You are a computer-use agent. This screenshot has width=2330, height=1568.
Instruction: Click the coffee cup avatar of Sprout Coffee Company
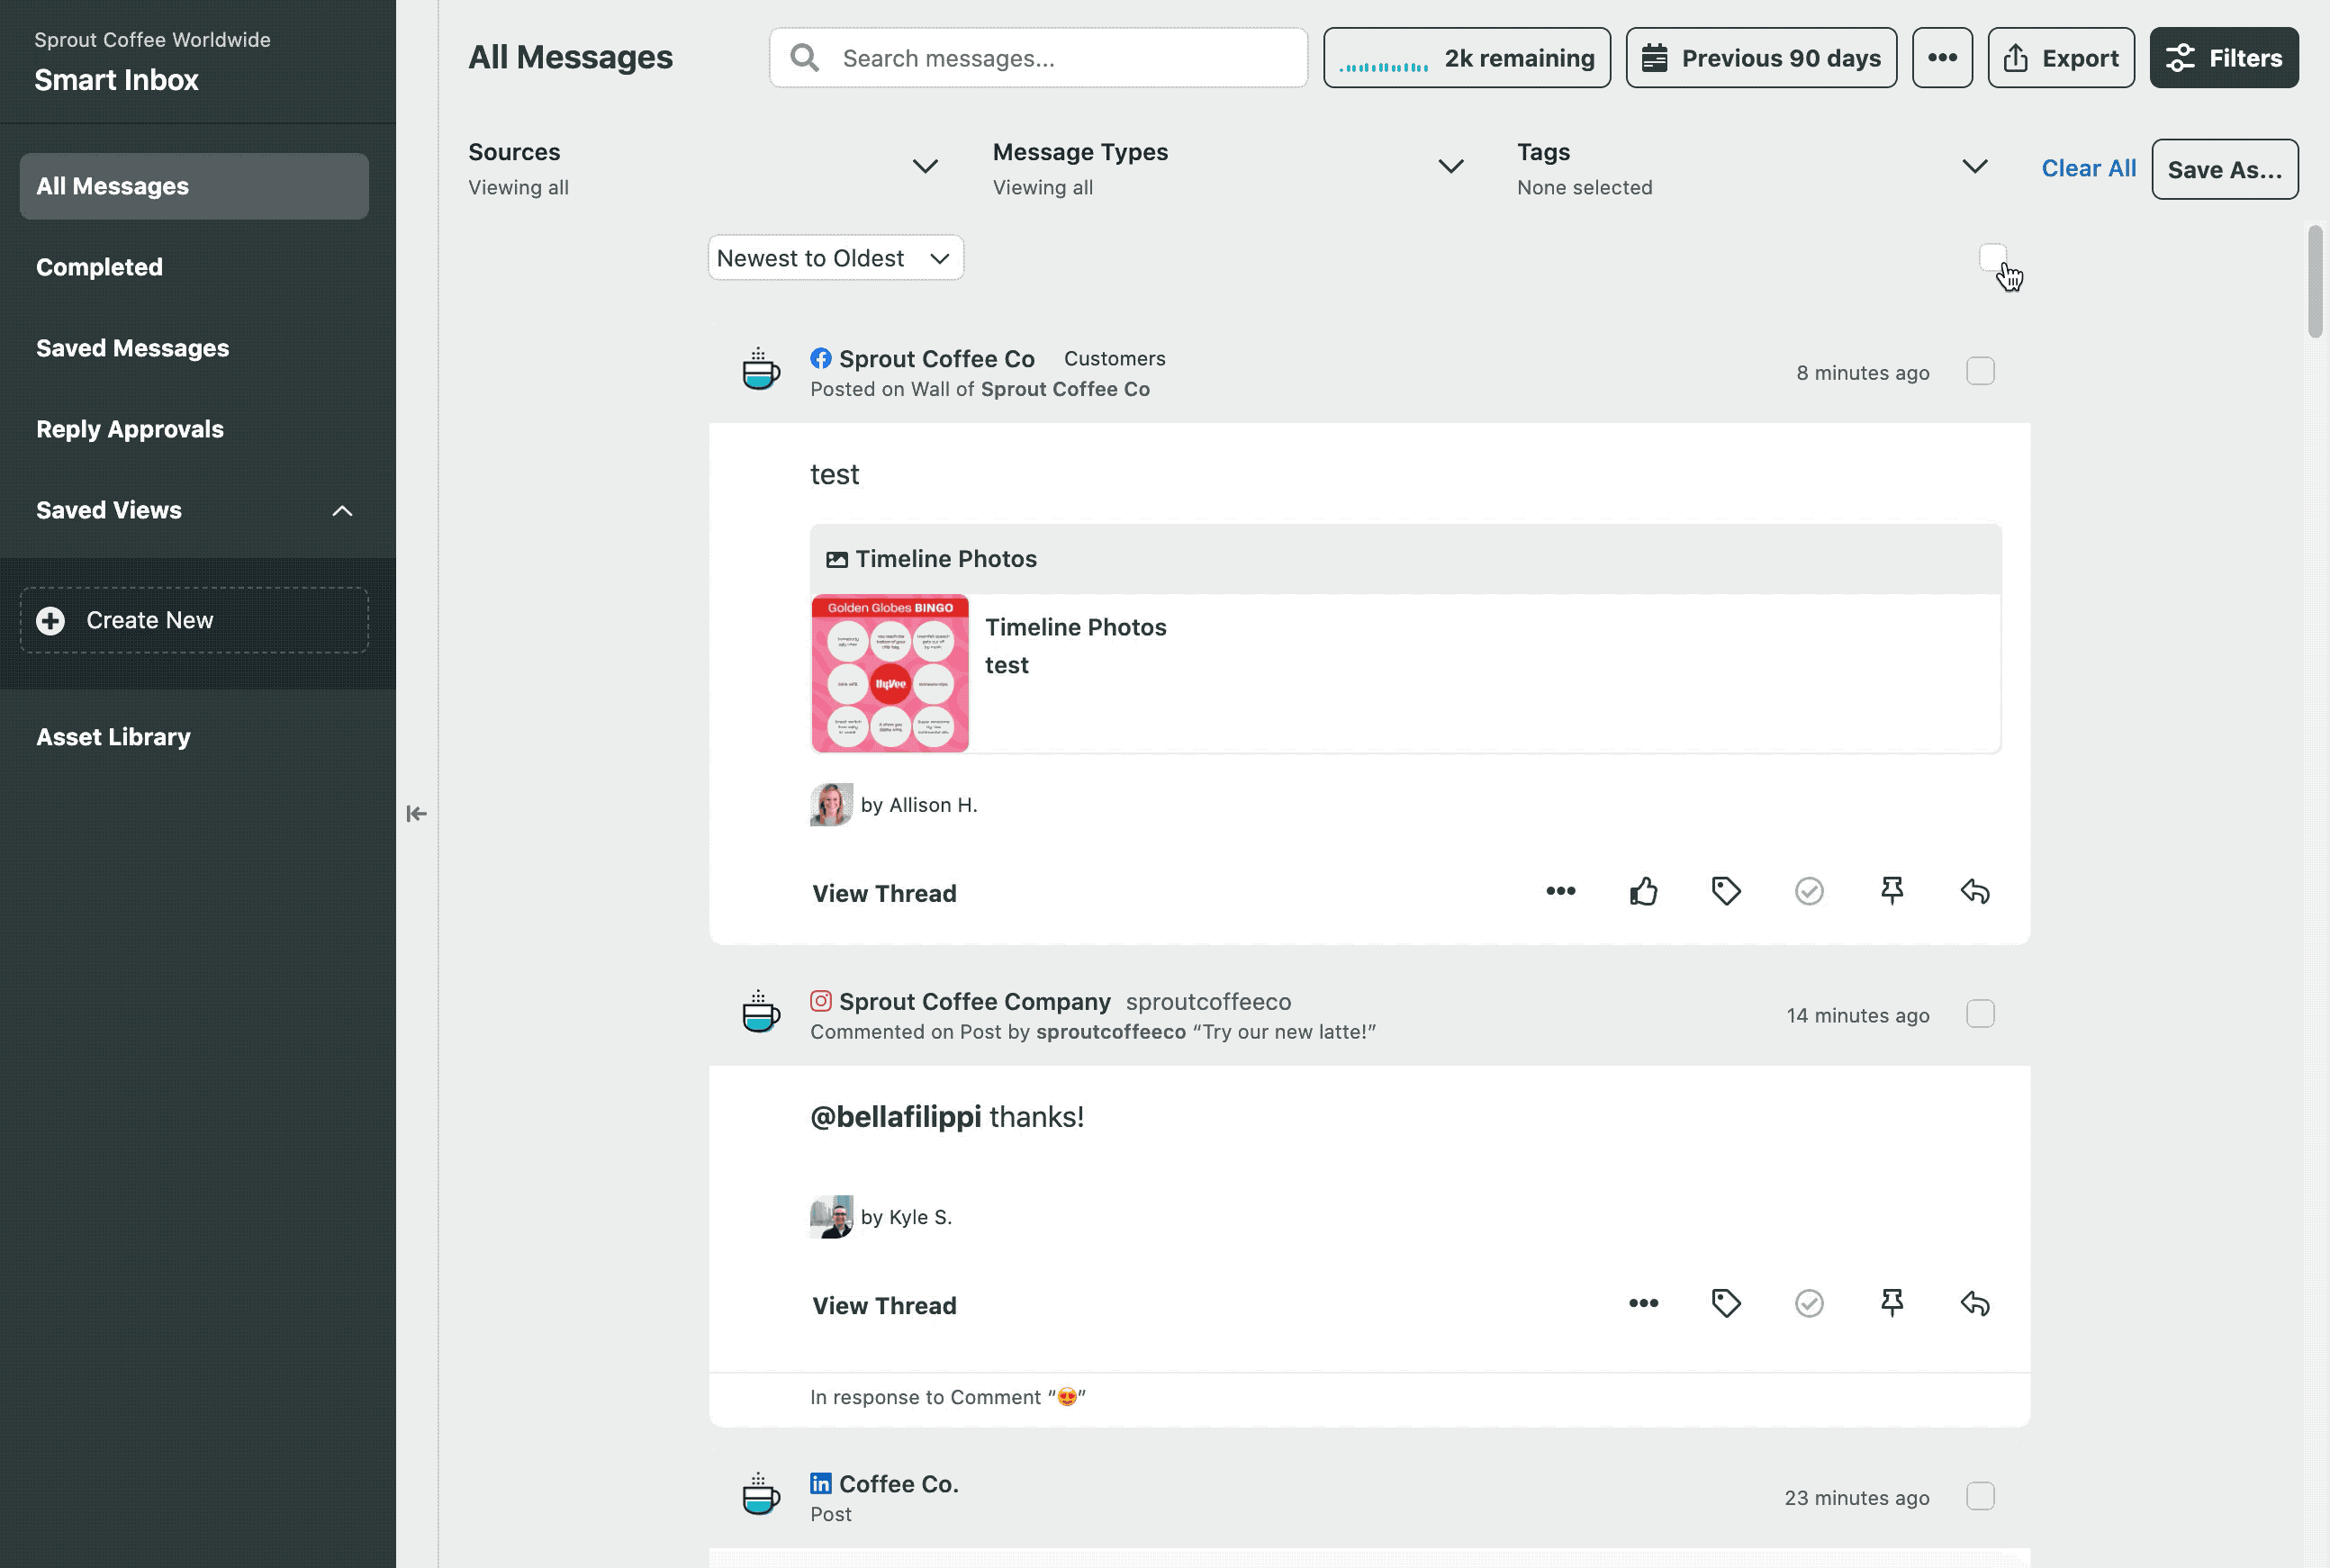point(761,1012)
